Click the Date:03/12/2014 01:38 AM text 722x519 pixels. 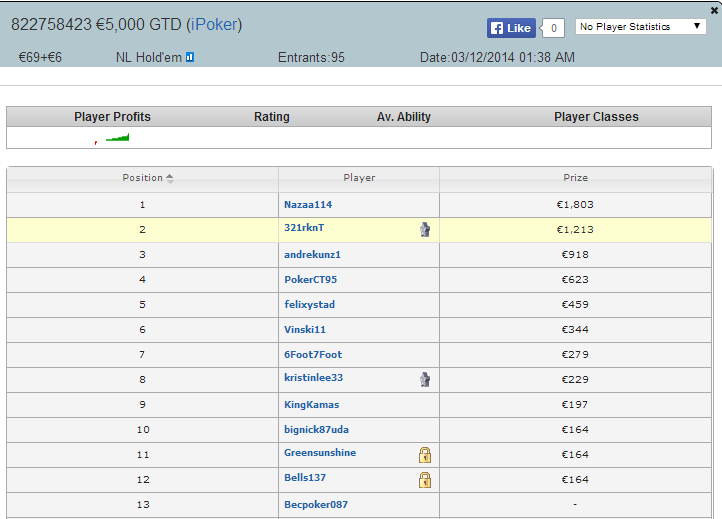[x=497, y=58]
